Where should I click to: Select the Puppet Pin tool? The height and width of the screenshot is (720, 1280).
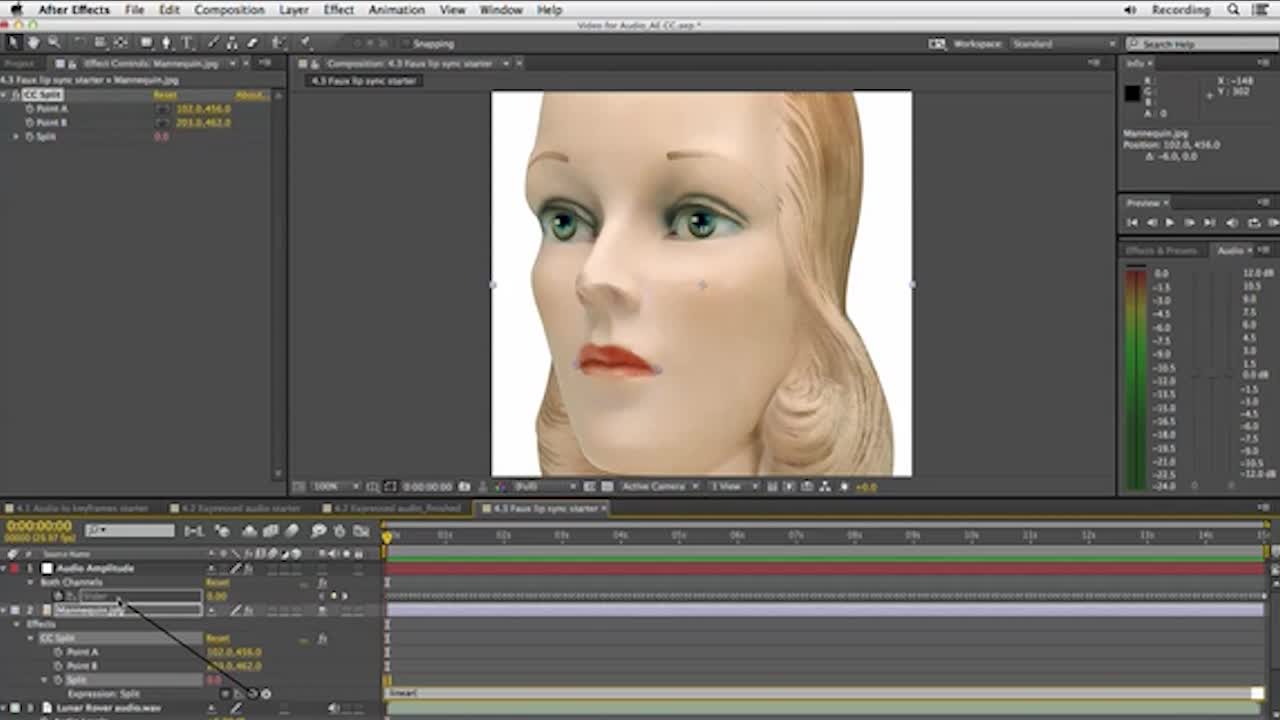(x=306, y=43)
